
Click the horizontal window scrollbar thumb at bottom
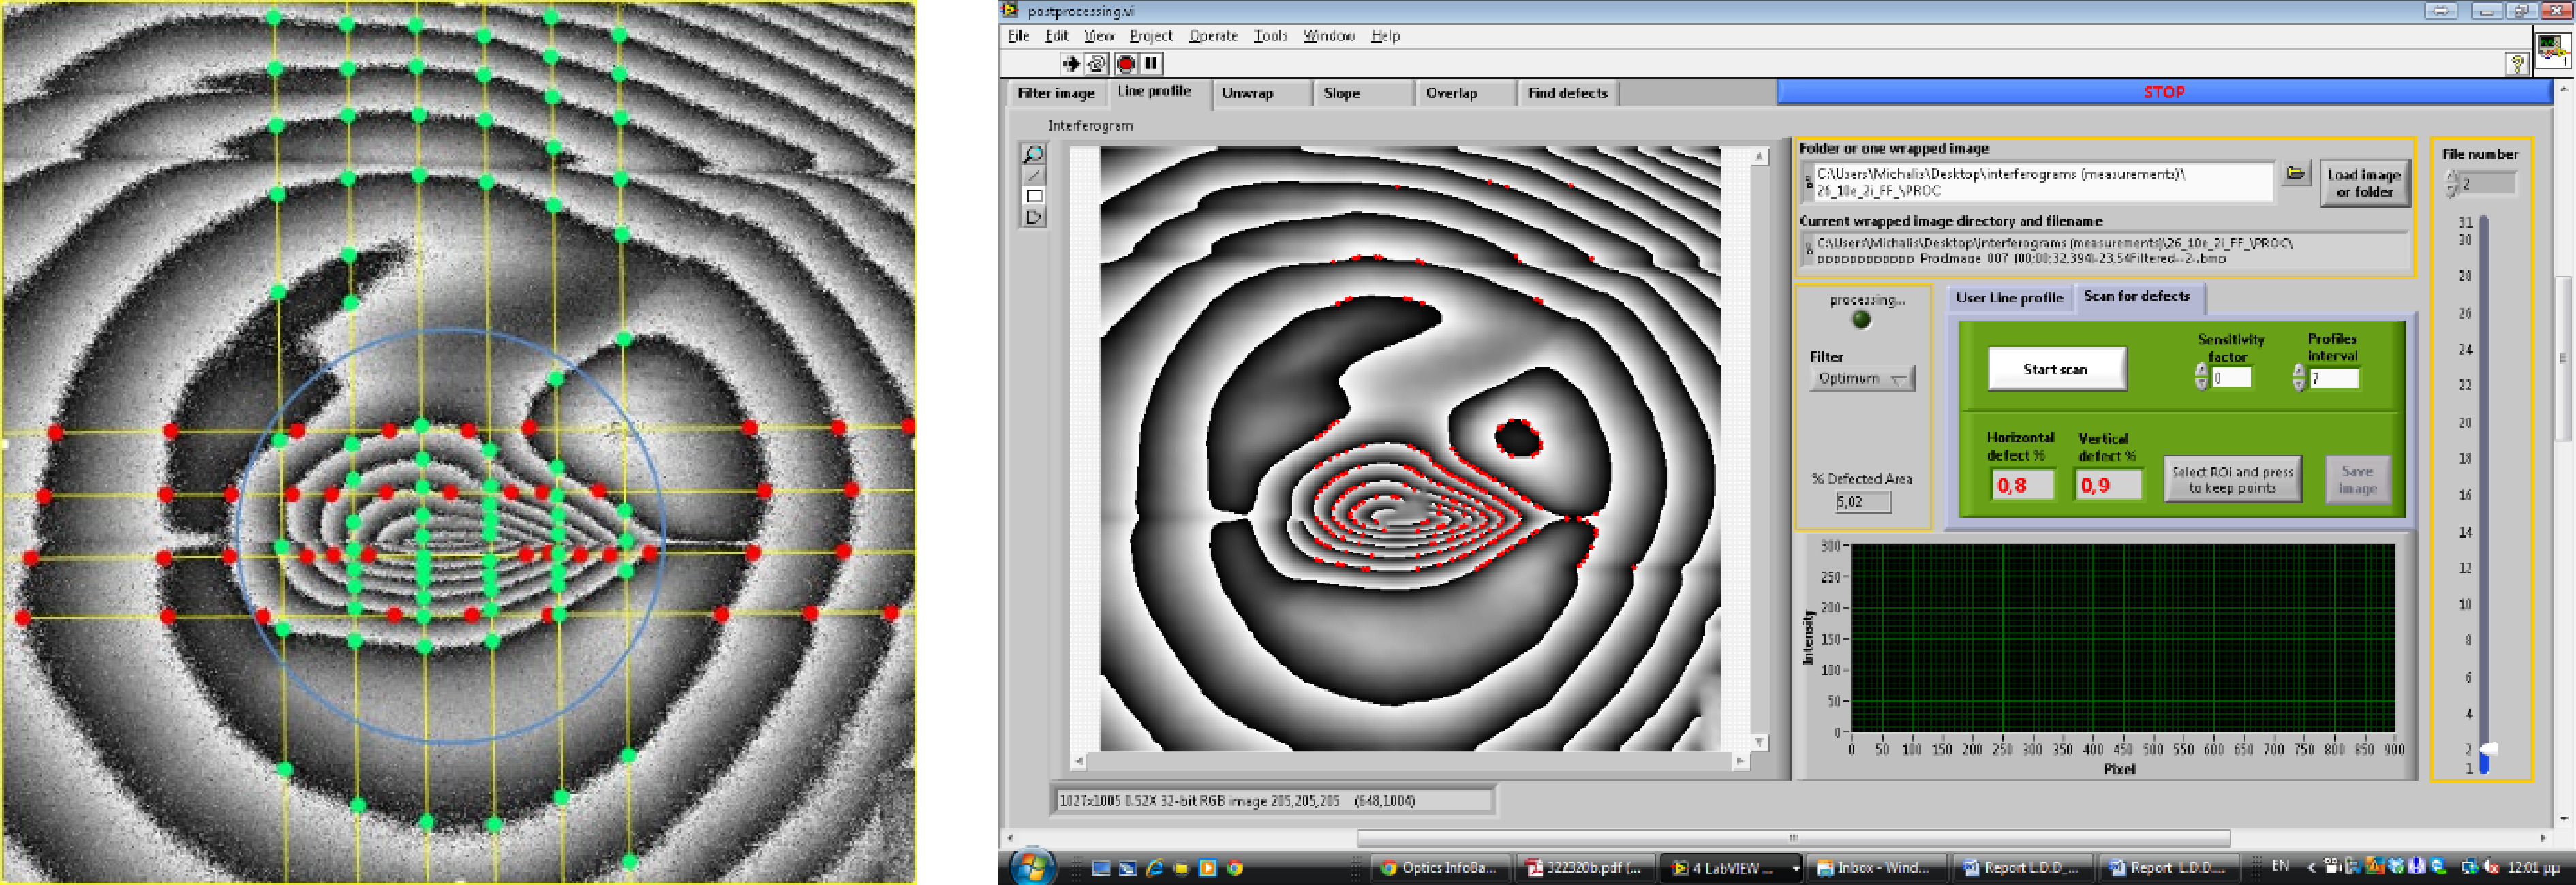(1793, 837)
